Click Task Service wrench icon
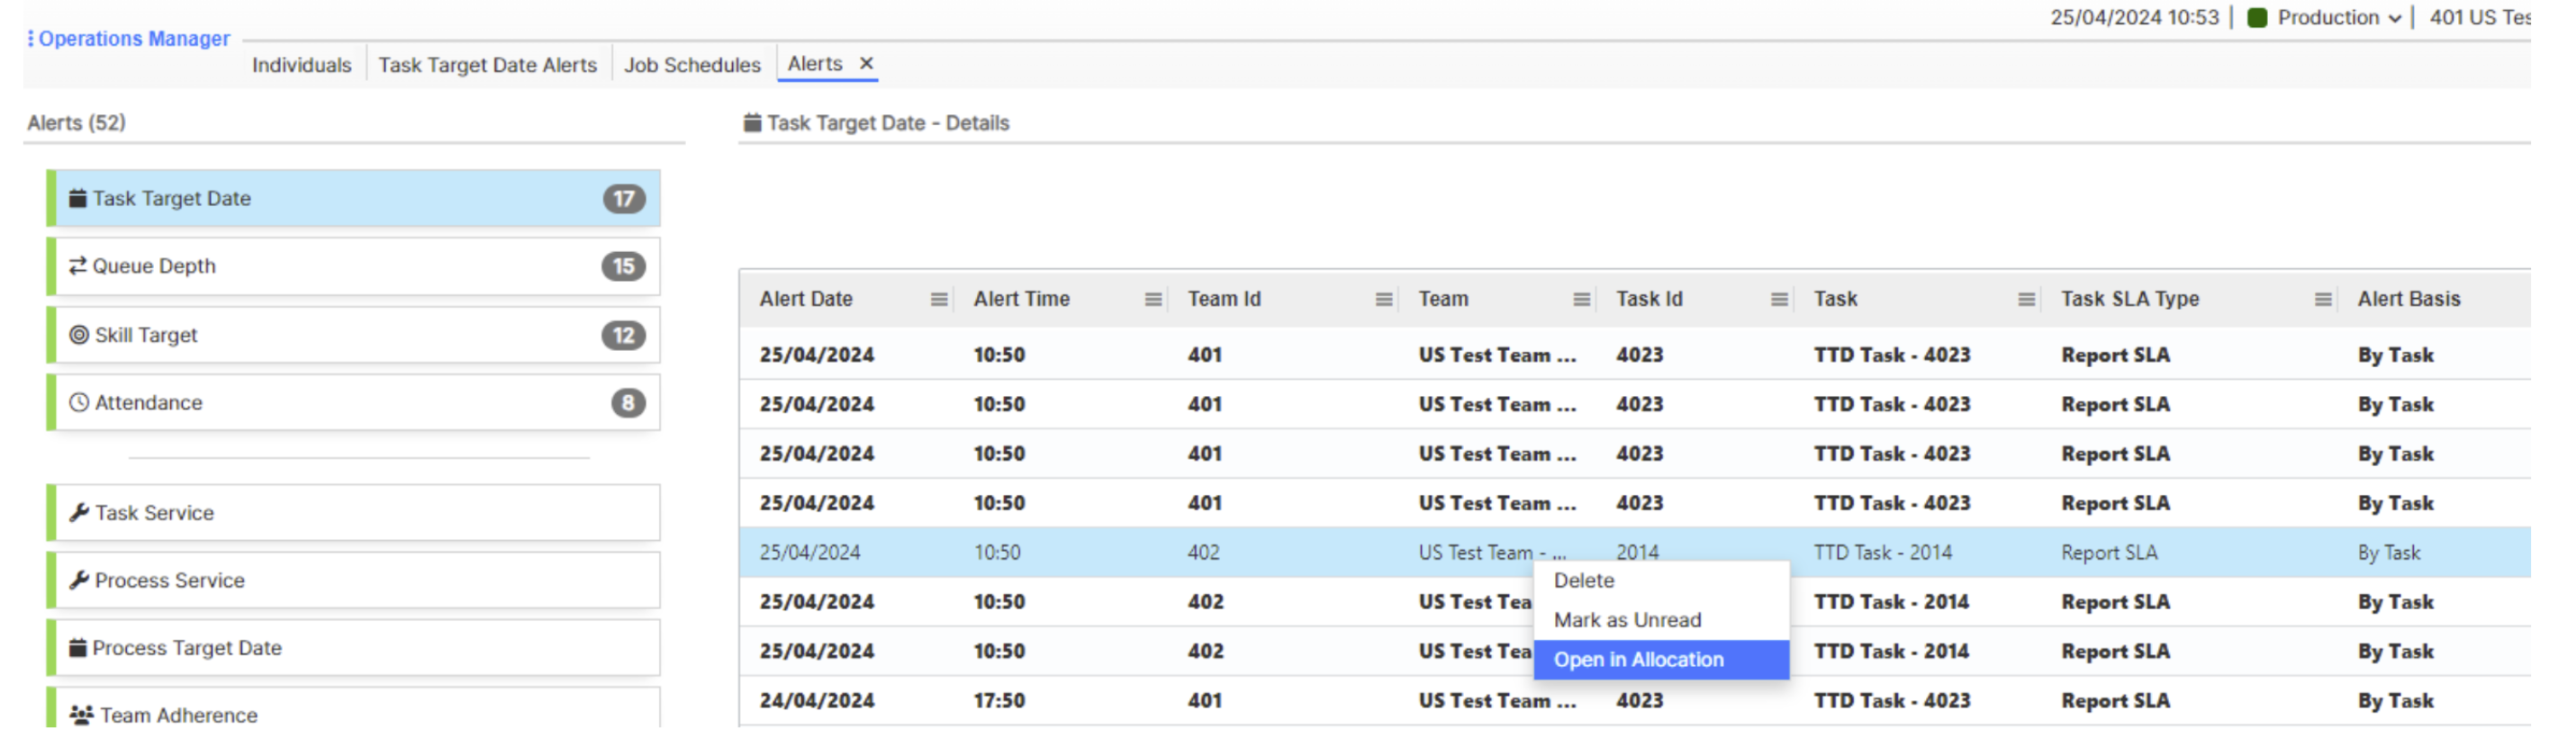 (x=79, y=513)
